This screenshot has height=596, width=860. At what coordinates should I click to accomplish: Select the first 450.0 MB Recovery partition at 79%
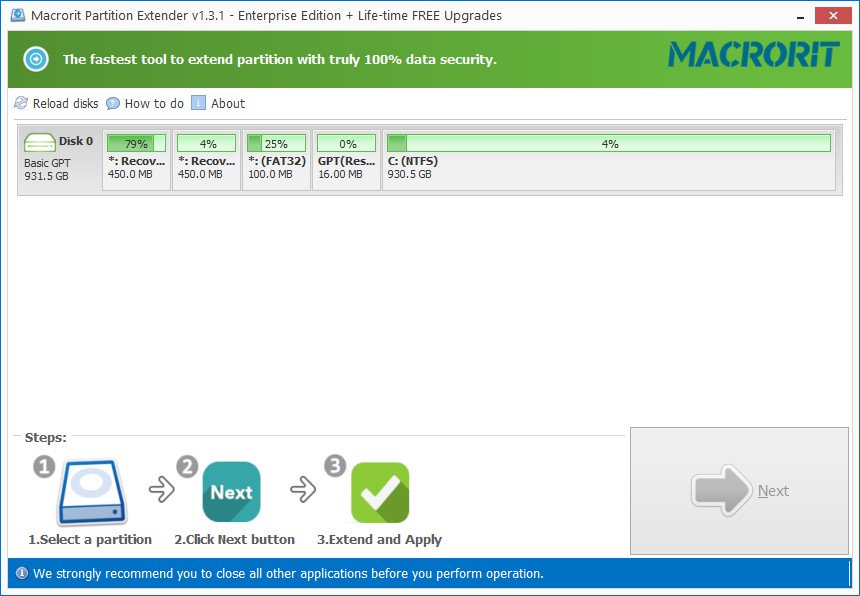(137, 160)
